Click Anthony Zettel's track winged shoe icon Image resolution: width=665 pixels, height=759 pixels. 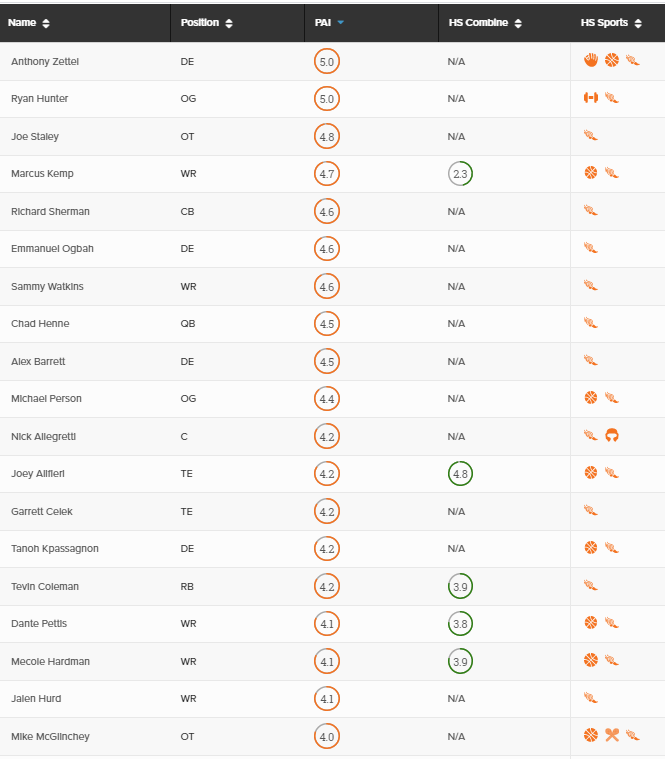[x=633, y=60]
